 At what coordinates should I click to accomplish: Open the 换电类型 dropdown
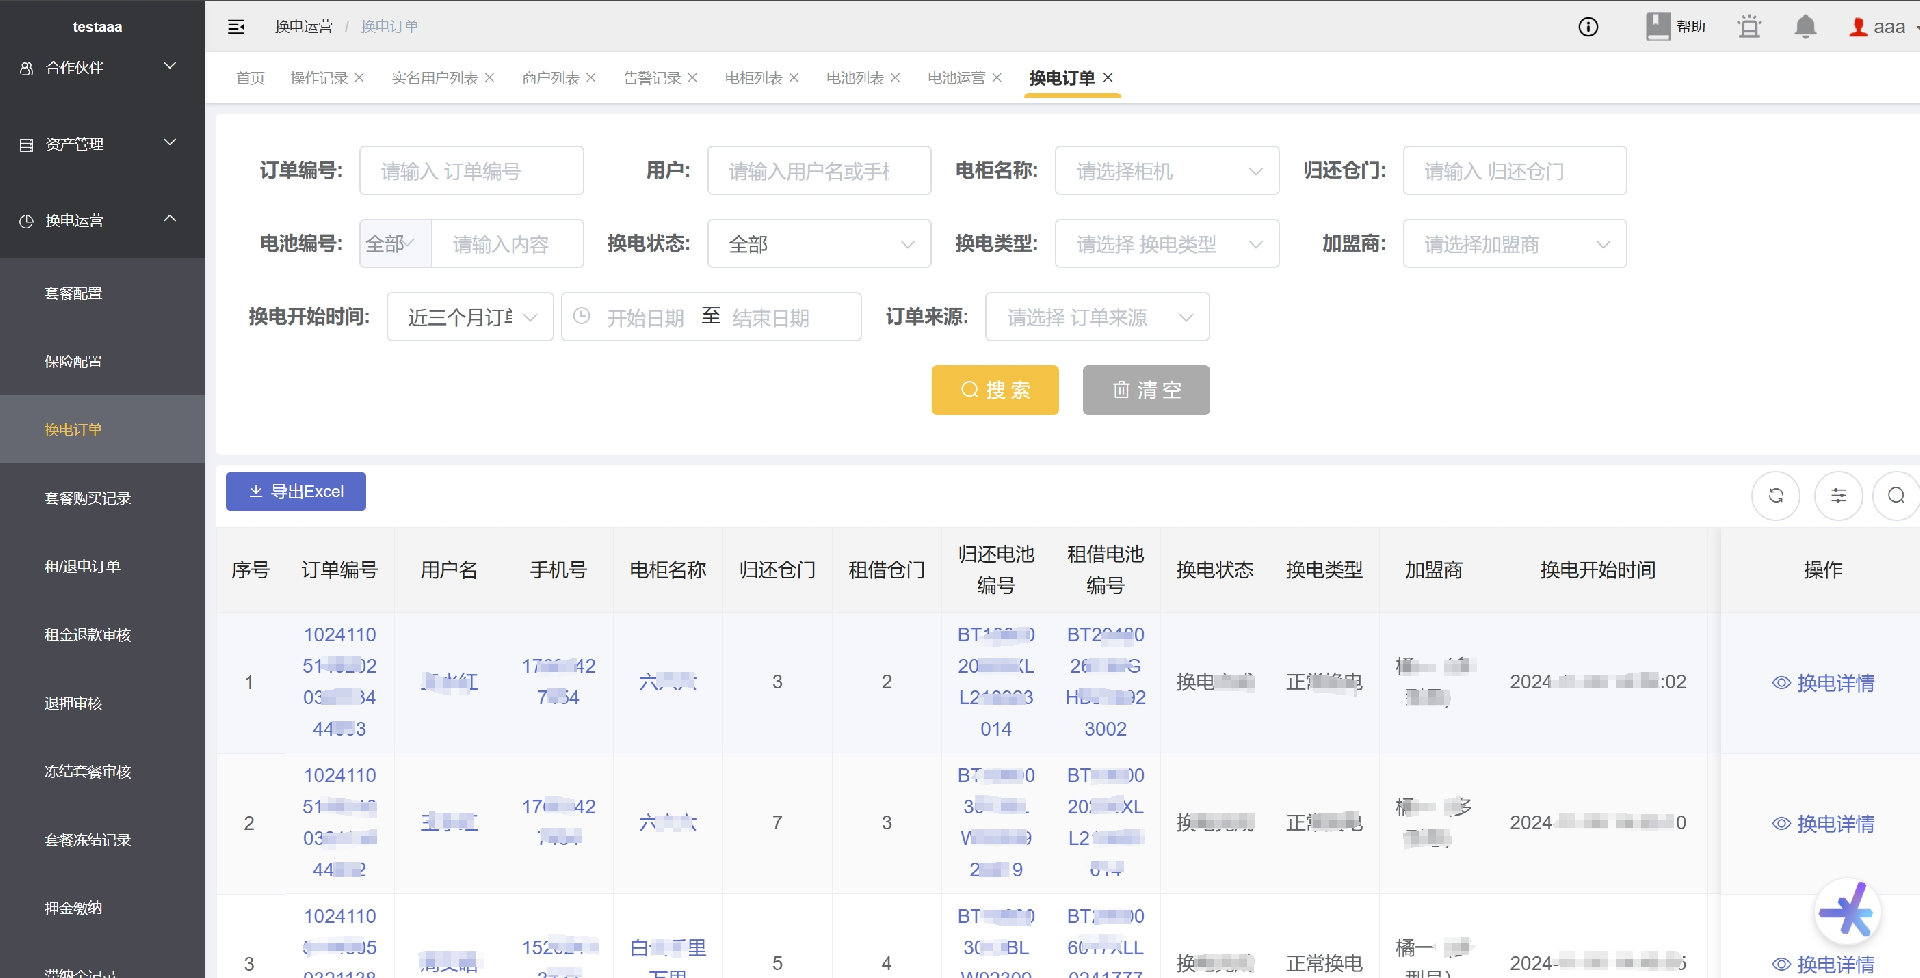pos(1167,244)
